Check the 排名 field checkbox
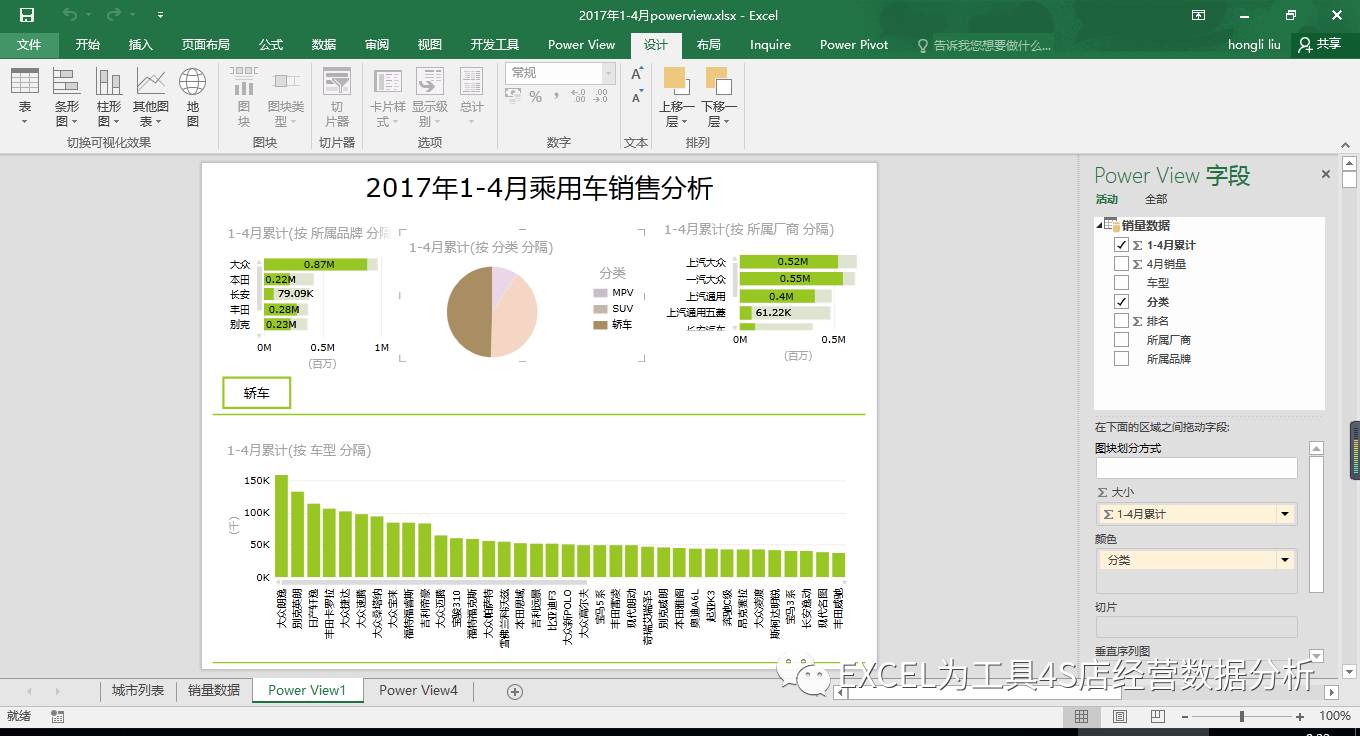Image resolution: width=1360 pixels, height=736 pixels. tap(1121, 321)
